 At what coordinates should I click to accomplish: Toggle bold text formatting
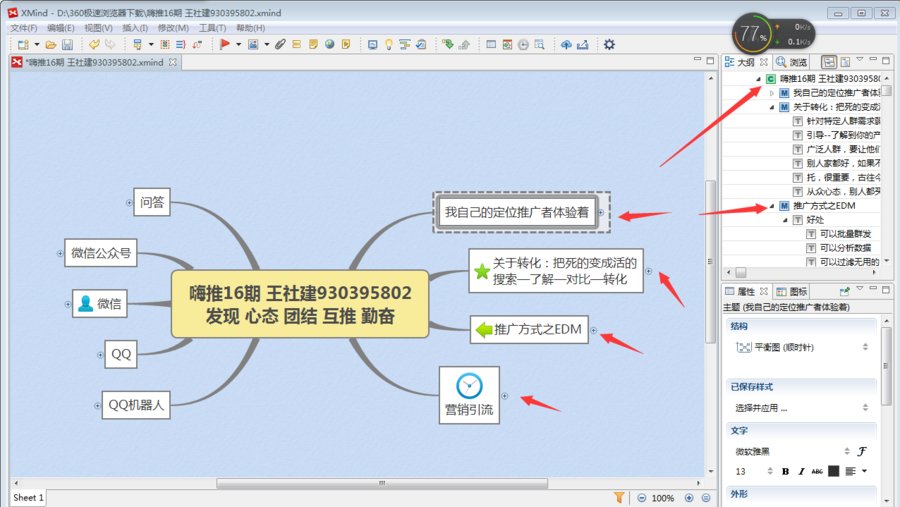pos(785,471)
